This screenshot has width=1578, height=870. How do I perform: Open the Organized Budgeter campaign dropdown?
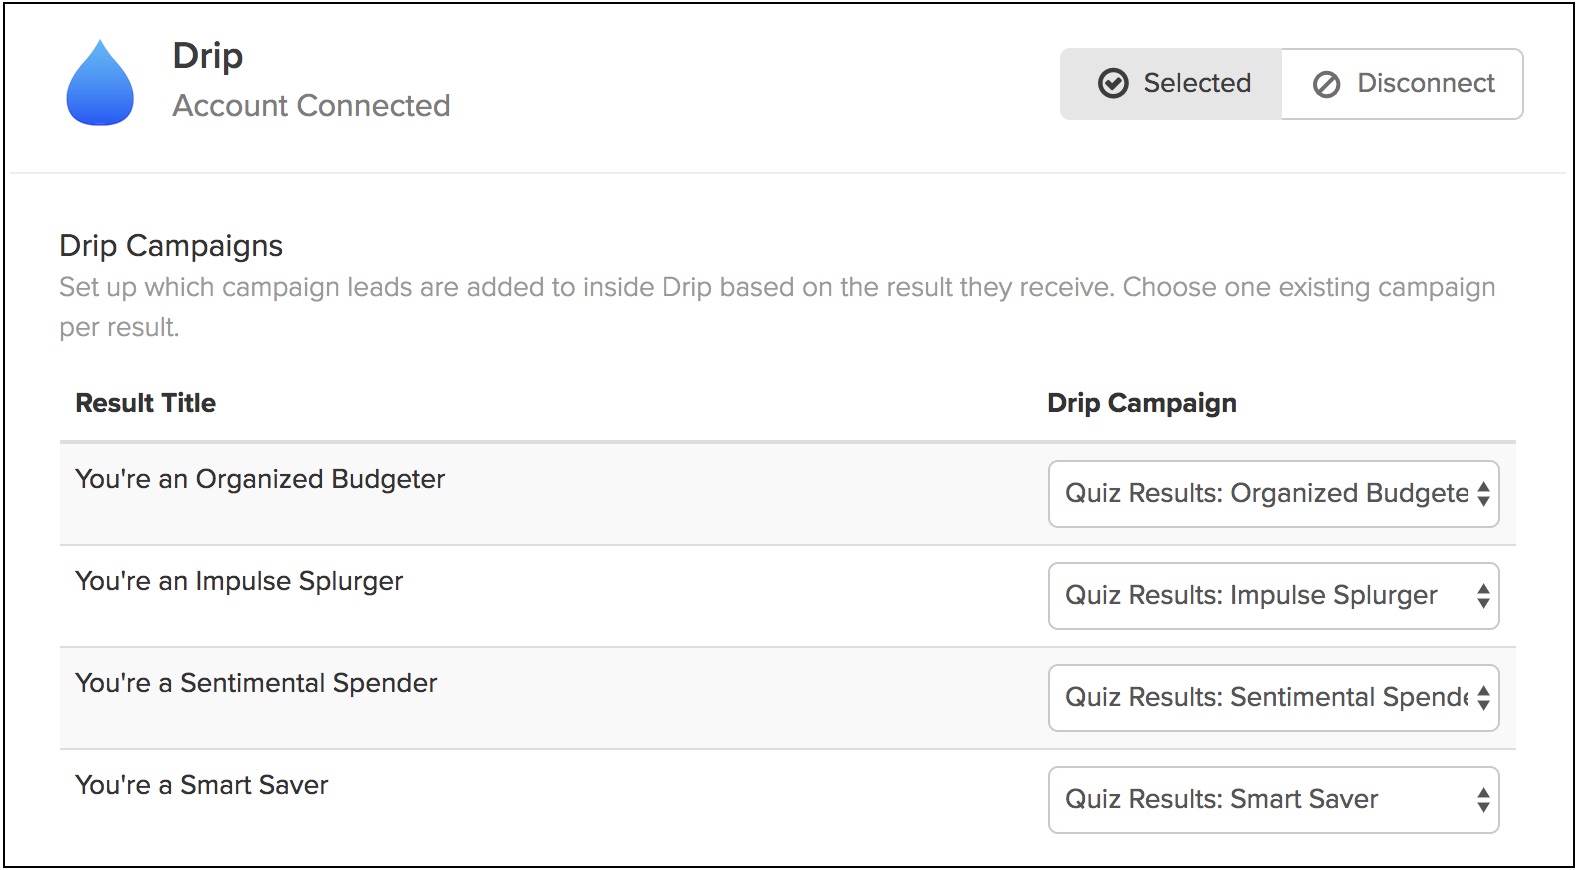1266,494
